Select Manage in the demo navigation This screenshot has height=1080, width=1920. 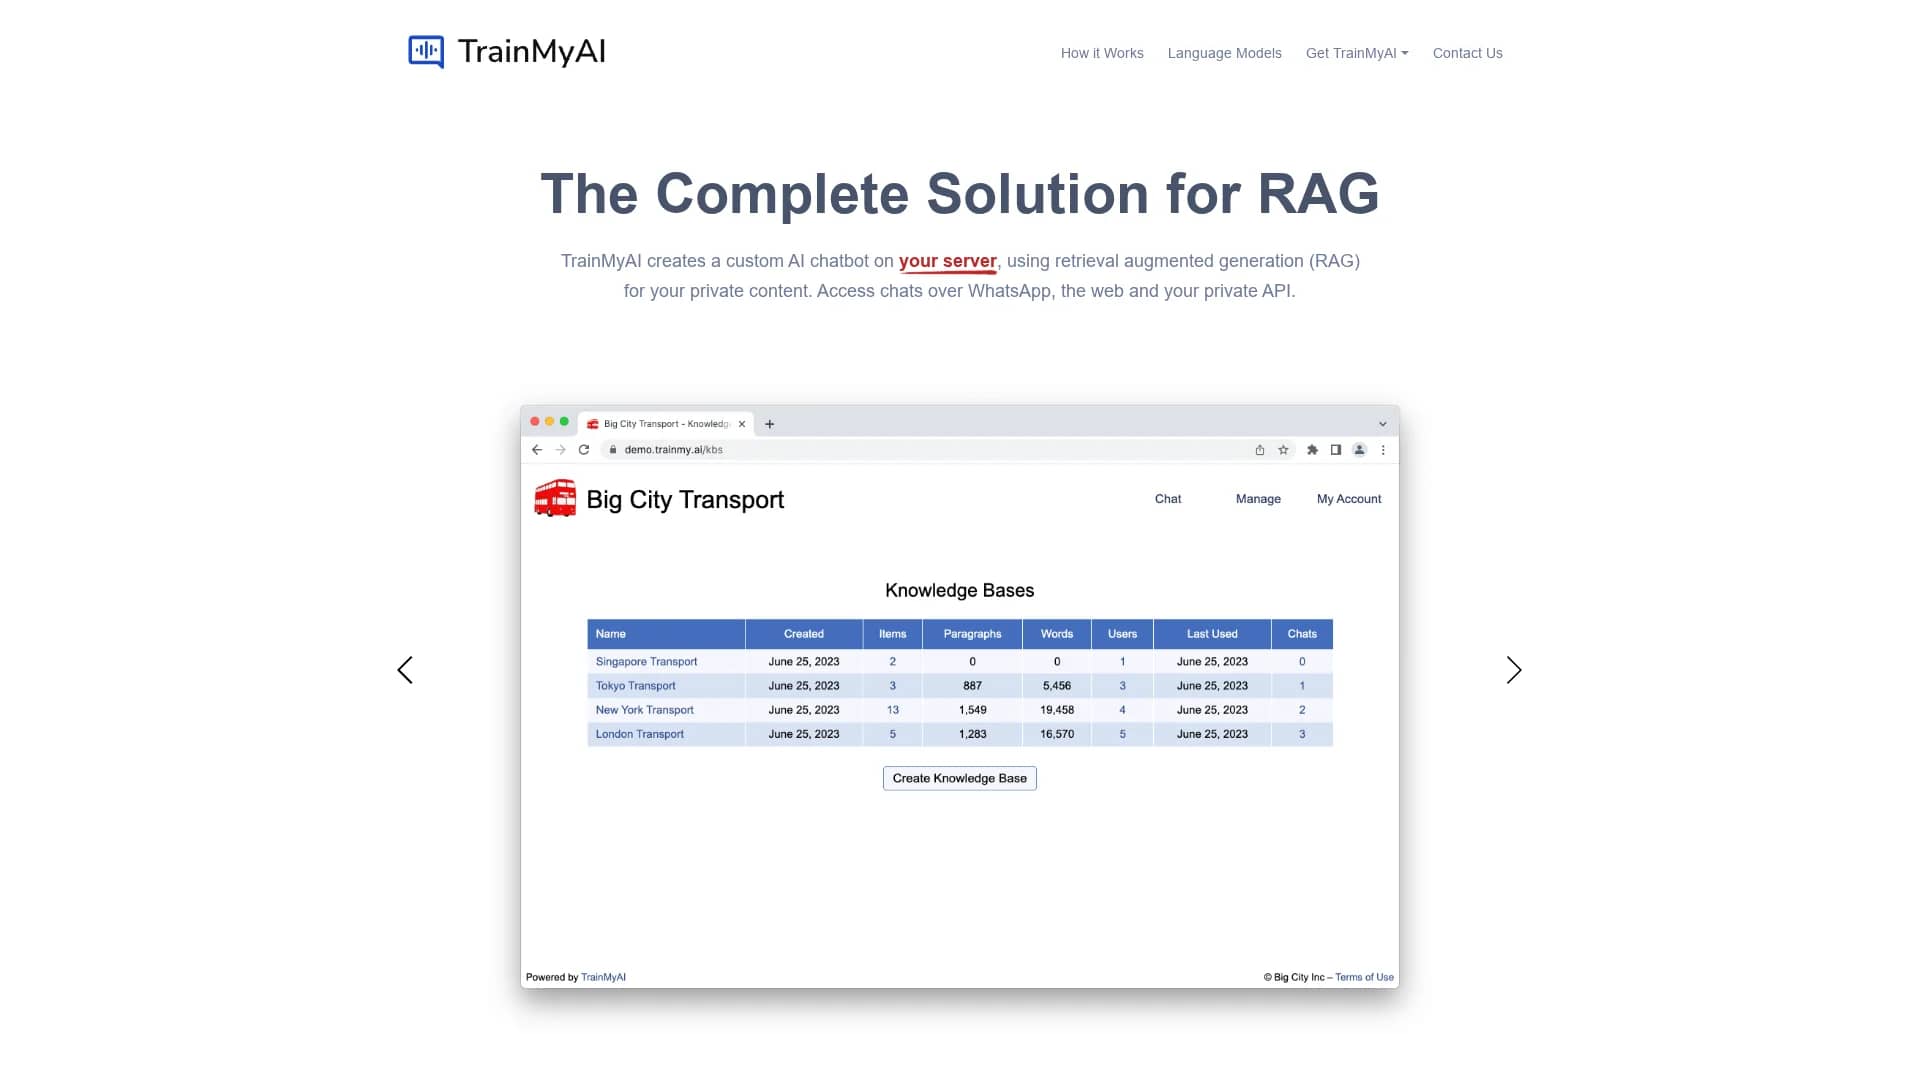(x=1258, y=499)
